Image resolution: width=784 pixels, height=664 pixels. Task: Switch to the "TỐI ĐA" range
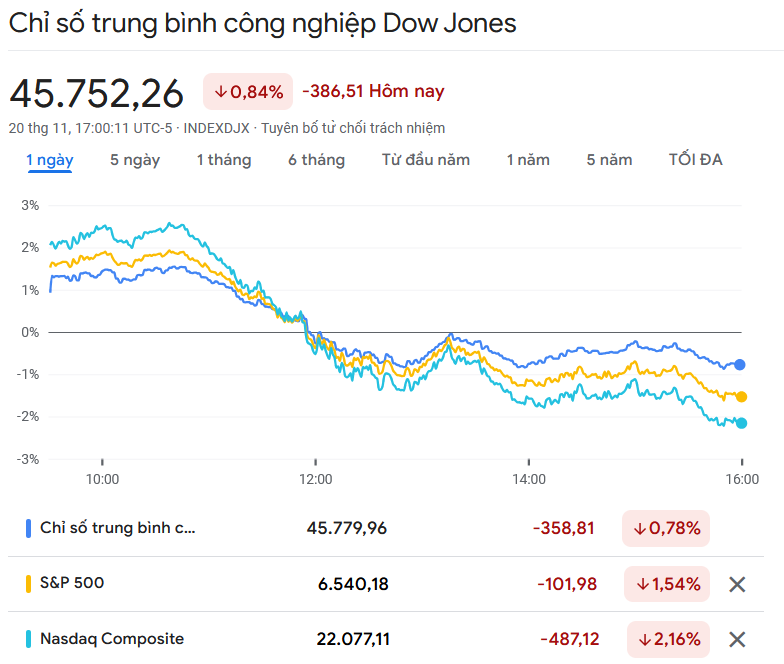pyautogui.click(x=696, y=160)
